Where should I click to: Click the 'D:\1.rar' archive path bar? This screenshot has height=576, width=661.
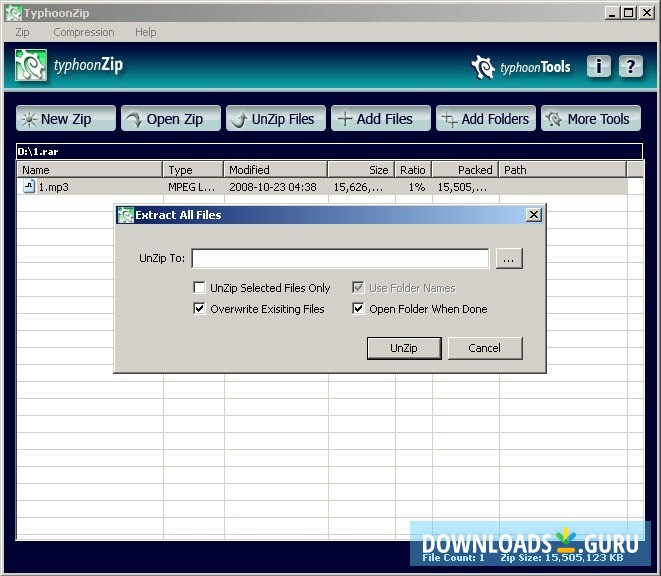click(x=330, y=151)
